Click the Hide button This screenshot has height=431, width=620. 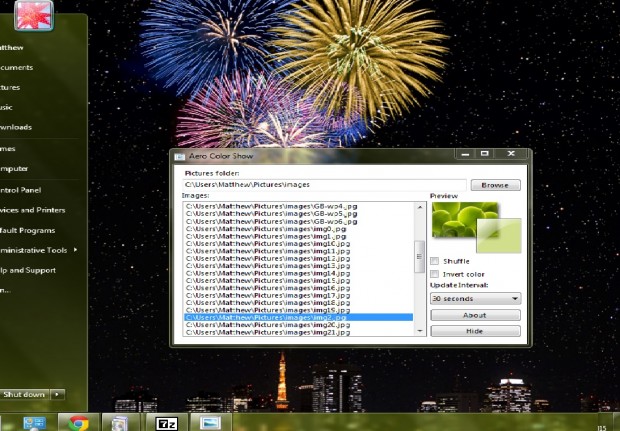(x=475, y=330)
